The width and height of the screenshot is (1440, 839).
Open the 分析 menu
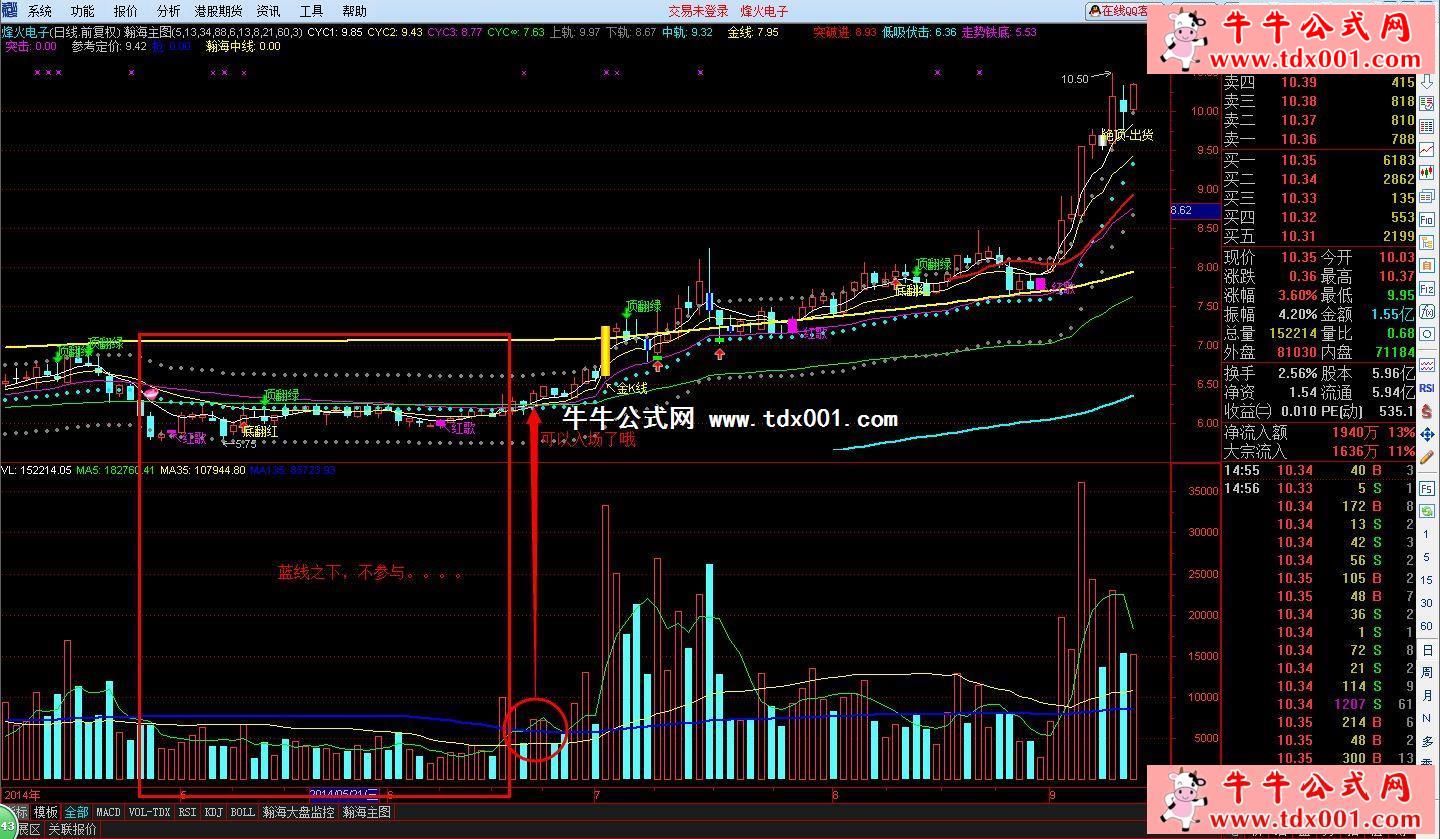coord(169,11)
